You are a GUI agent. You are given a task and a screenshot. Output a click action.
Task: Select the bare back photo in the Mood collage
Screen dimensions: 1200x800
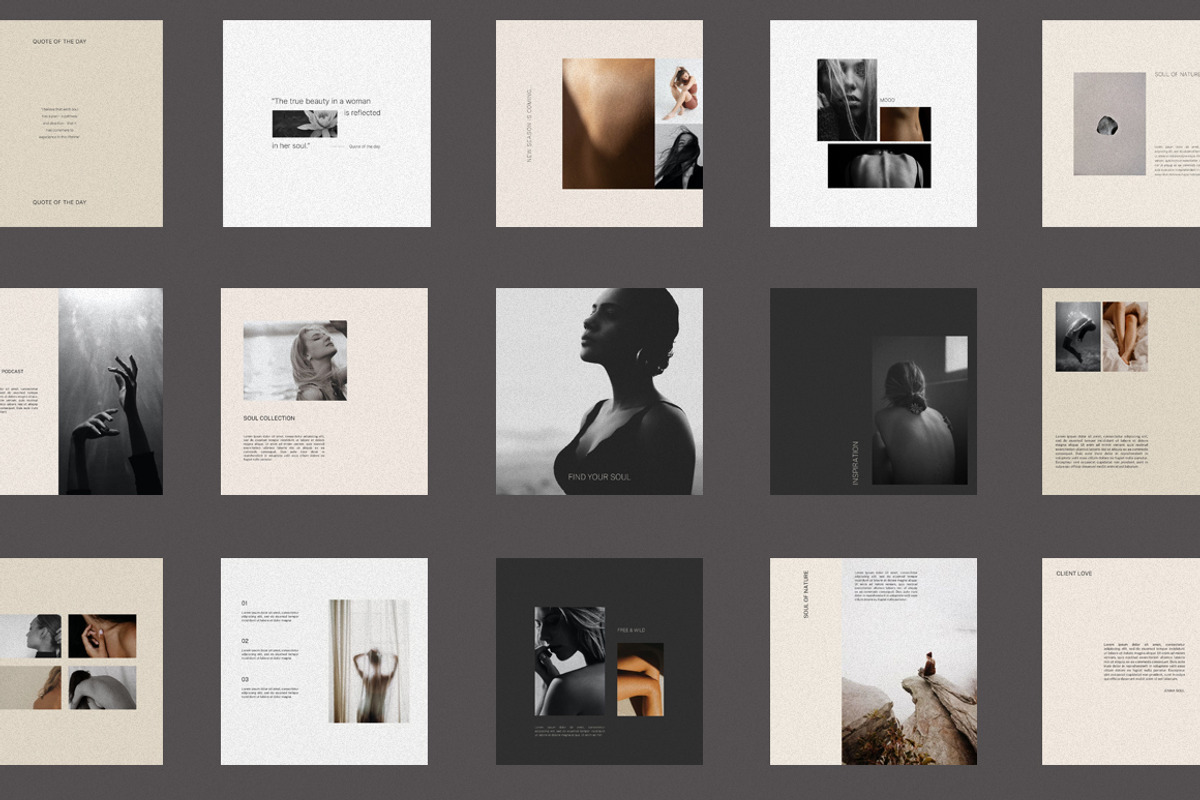click(879, 166)
